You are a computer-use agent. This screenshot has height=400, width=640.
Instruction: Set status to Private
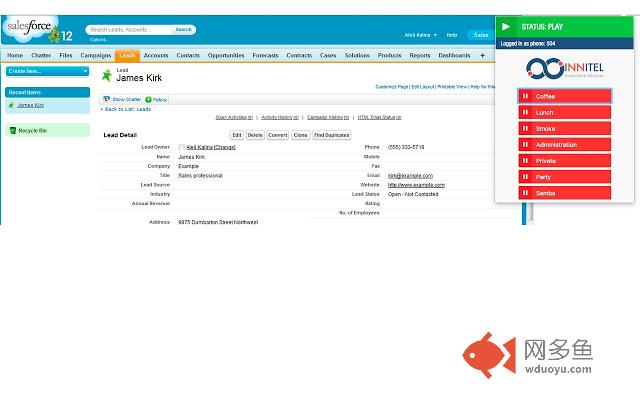click(564, 161)
